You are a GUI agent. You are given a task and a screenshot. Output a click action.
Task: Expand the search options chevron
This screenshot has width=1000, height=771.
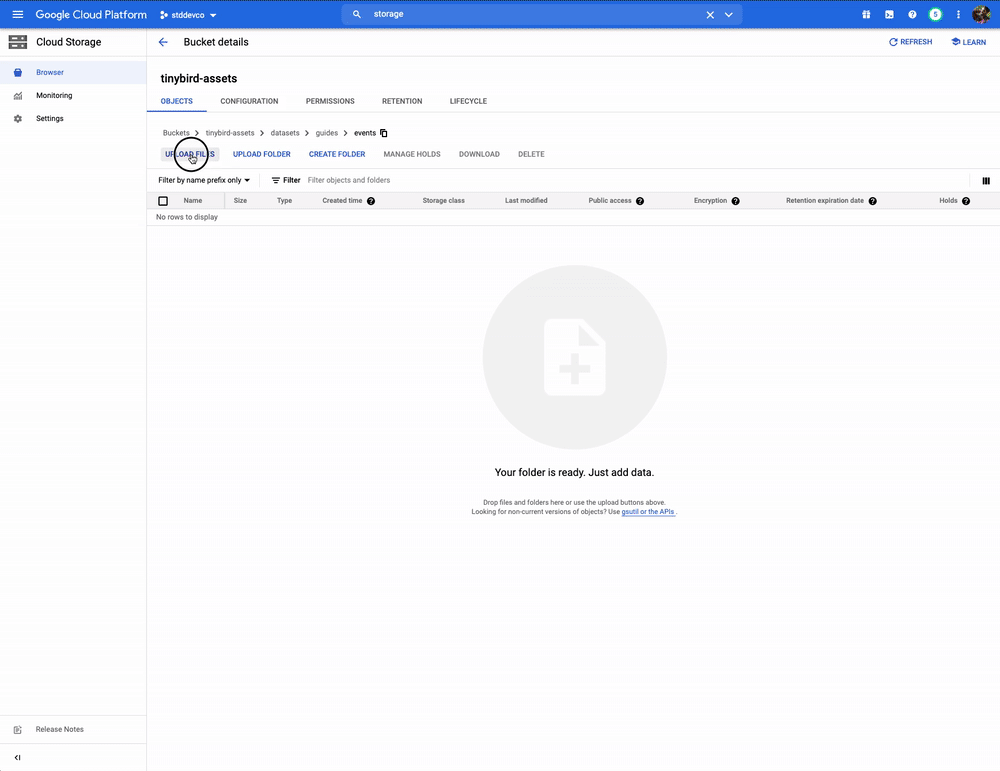point(728,15)
